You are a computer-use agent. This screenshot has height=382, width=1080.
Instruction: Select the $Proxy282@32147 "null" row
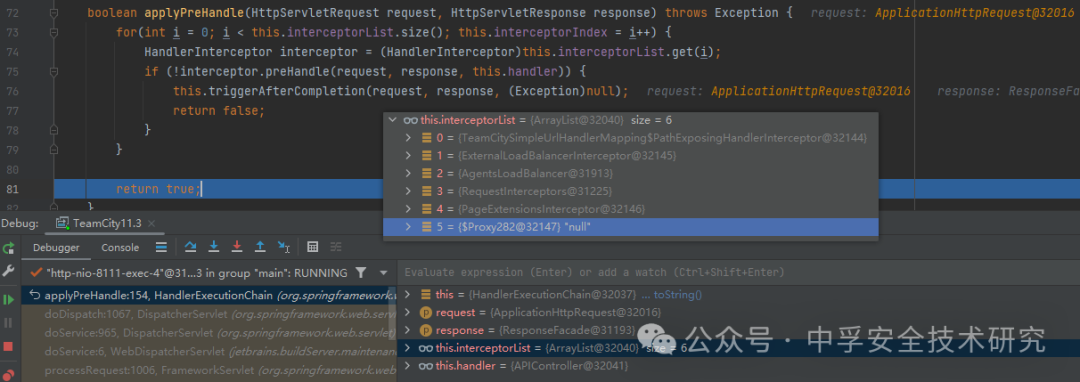coord(631,226)
